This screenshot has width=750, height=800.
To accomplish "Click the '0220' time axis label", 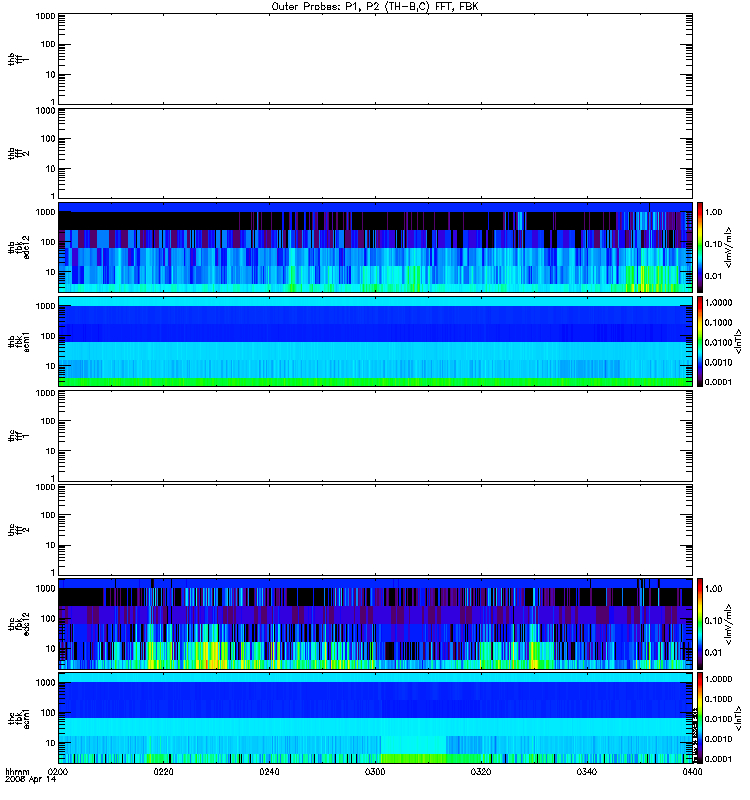I will (x=164, y=771).
